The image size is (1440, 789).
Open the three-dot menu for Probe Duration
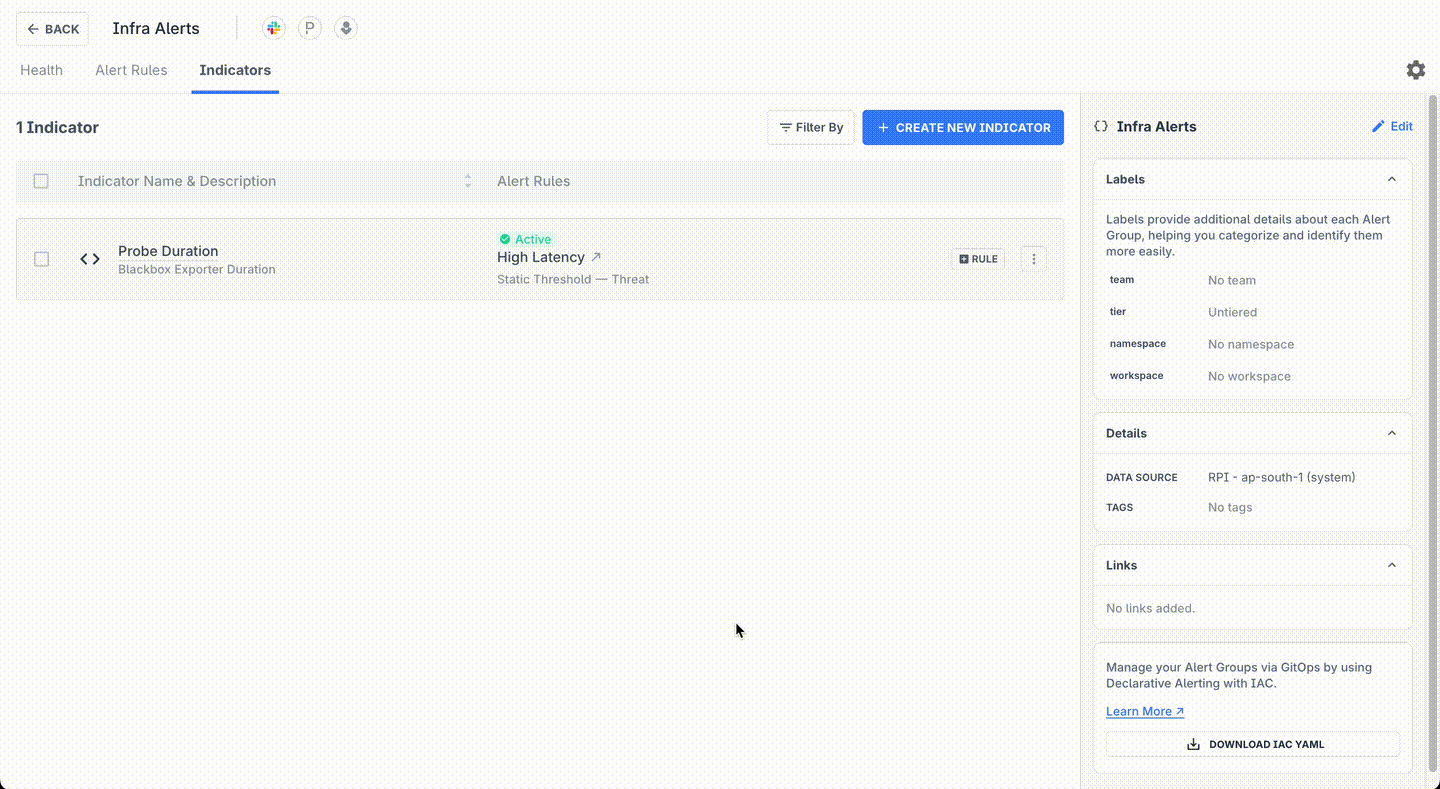1033,259
